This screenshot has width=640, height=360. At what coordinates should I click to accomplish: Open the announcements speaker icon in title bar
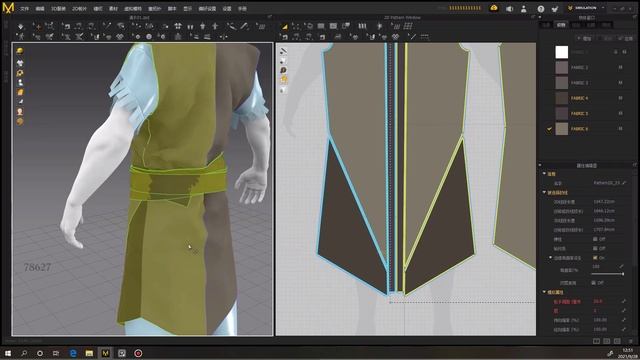tap(509, 9)
